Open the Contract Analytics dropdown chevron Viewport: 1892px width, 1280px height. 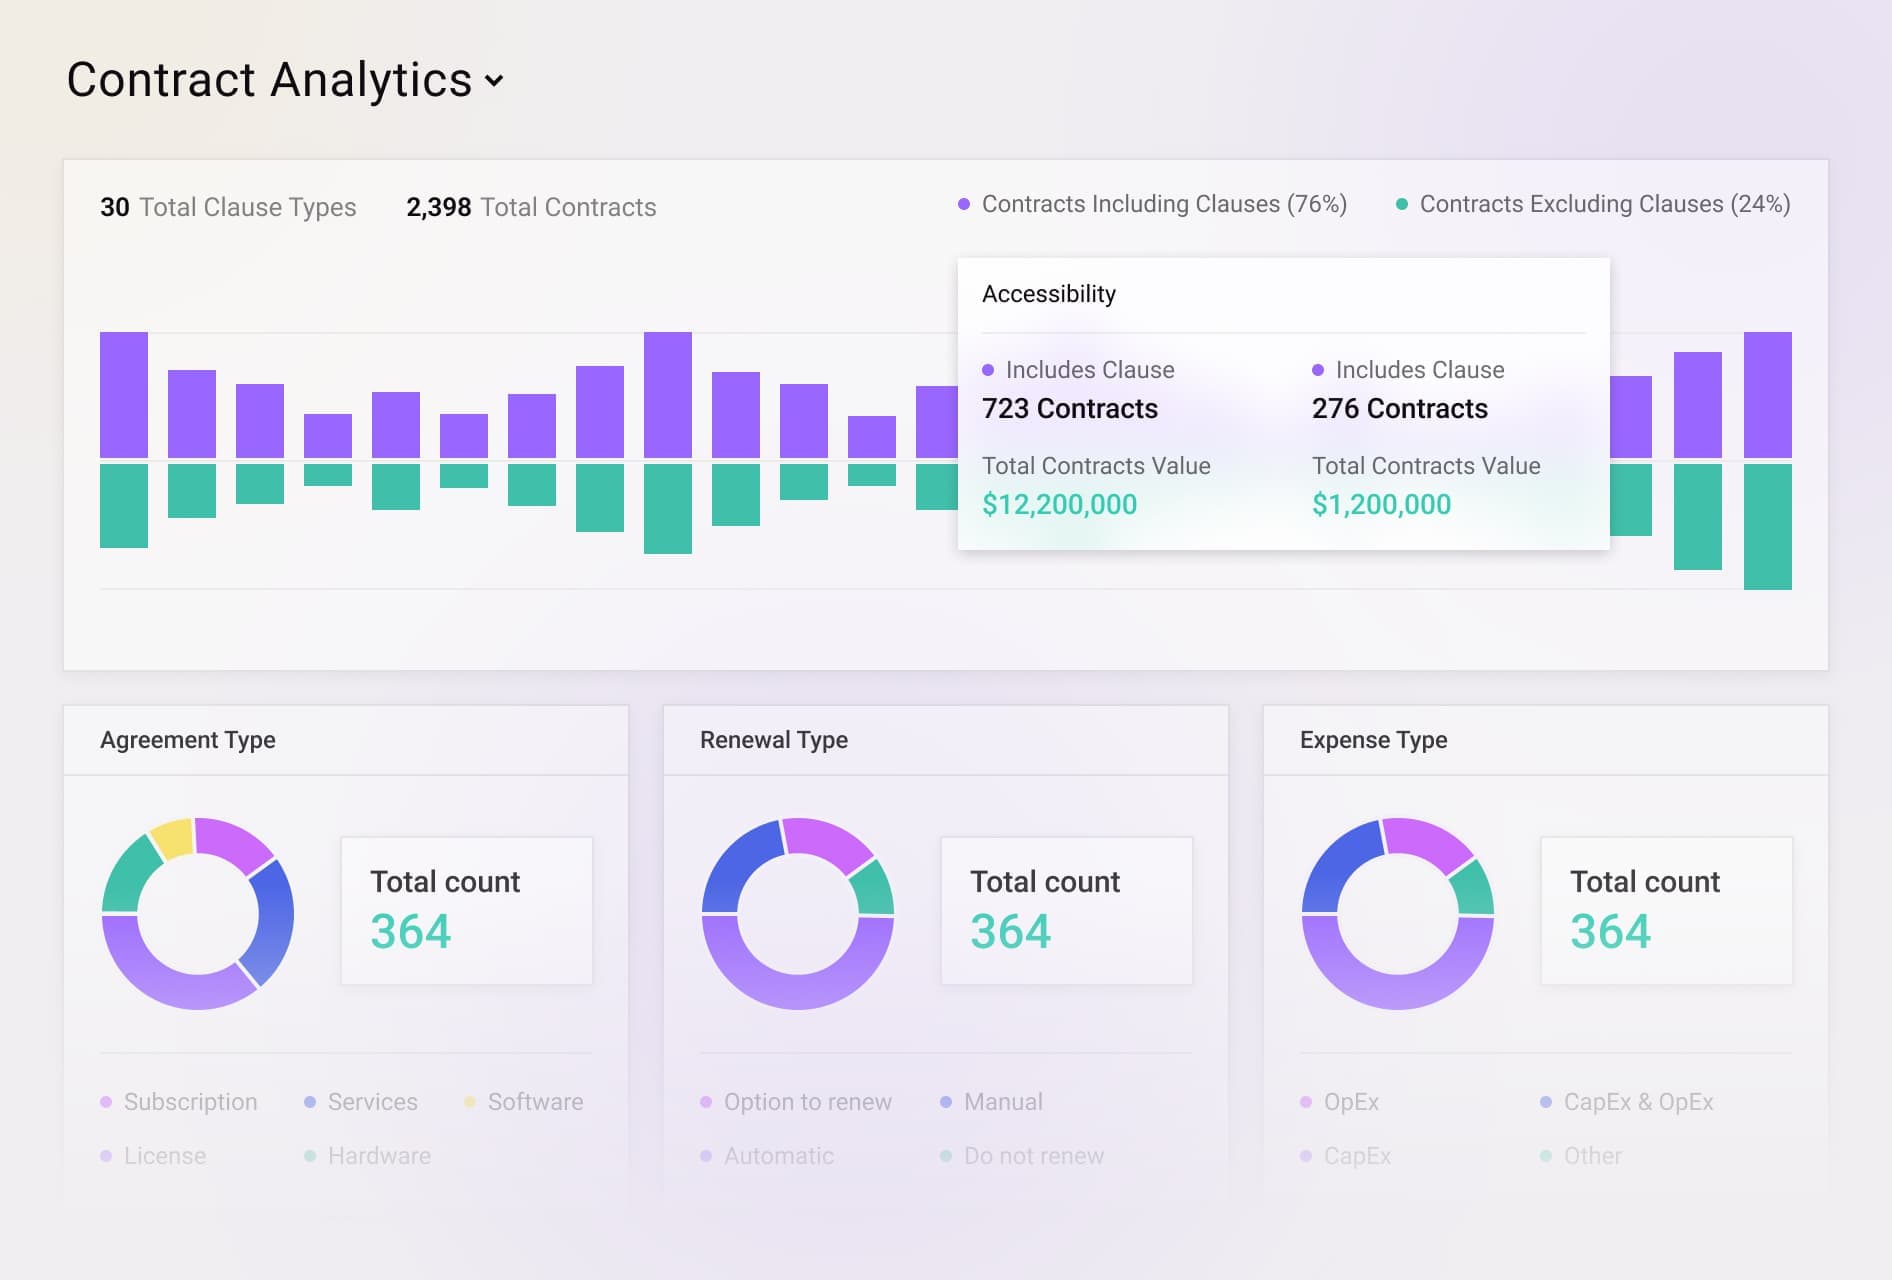click(x=494, y=81)
